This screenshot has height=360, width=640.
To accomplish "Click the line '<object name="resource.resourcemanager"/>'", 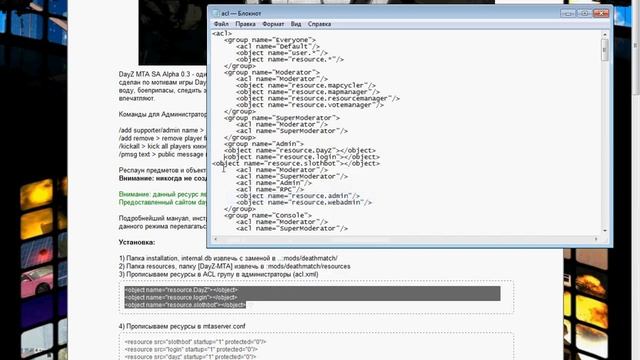I will pyautogui.click(x=318, y=98).
